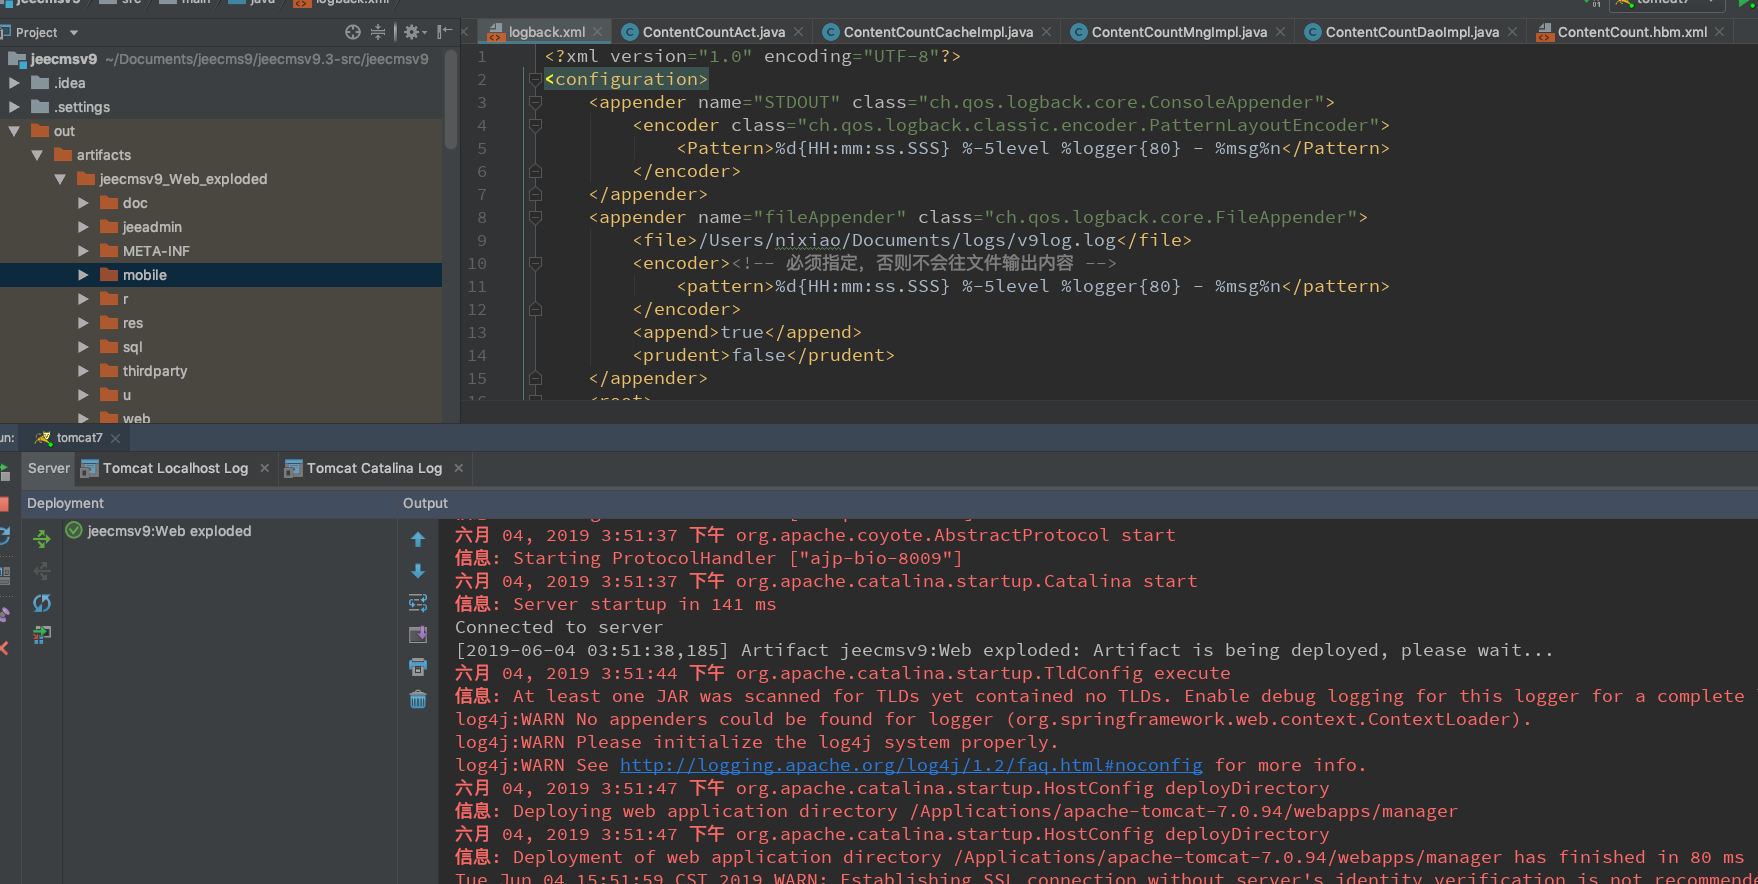Fold the configuration tag in gutter
Viewport: 1758px width, 884px height.
click(535, 80)
